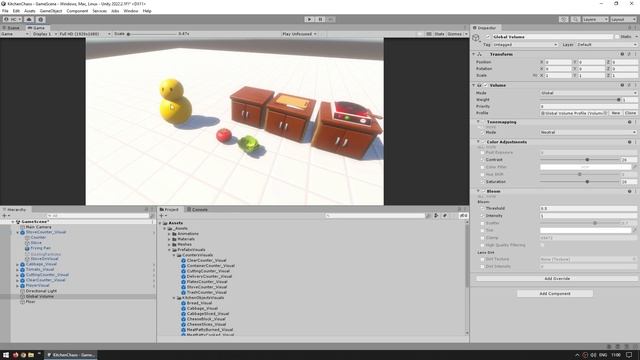The image size is (640, 360).
Task: Click the Add Component button
Action: pyautogui.click(x=555, y=293)
